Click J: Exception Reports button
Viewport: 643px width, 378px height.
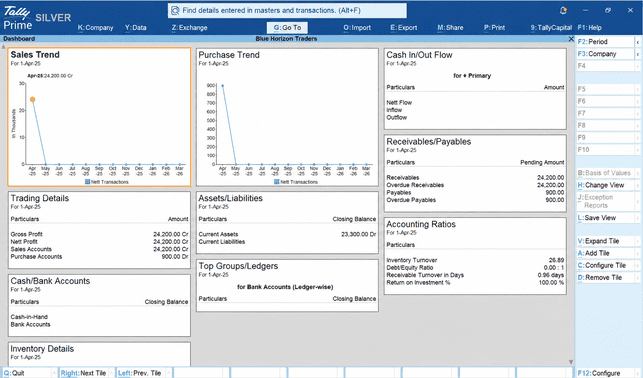click(x=605, y=201)
